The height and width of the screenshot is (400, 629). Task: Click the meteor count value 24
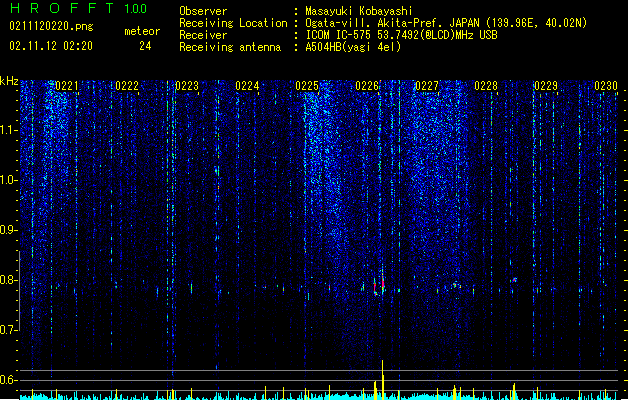pos(145,46)
